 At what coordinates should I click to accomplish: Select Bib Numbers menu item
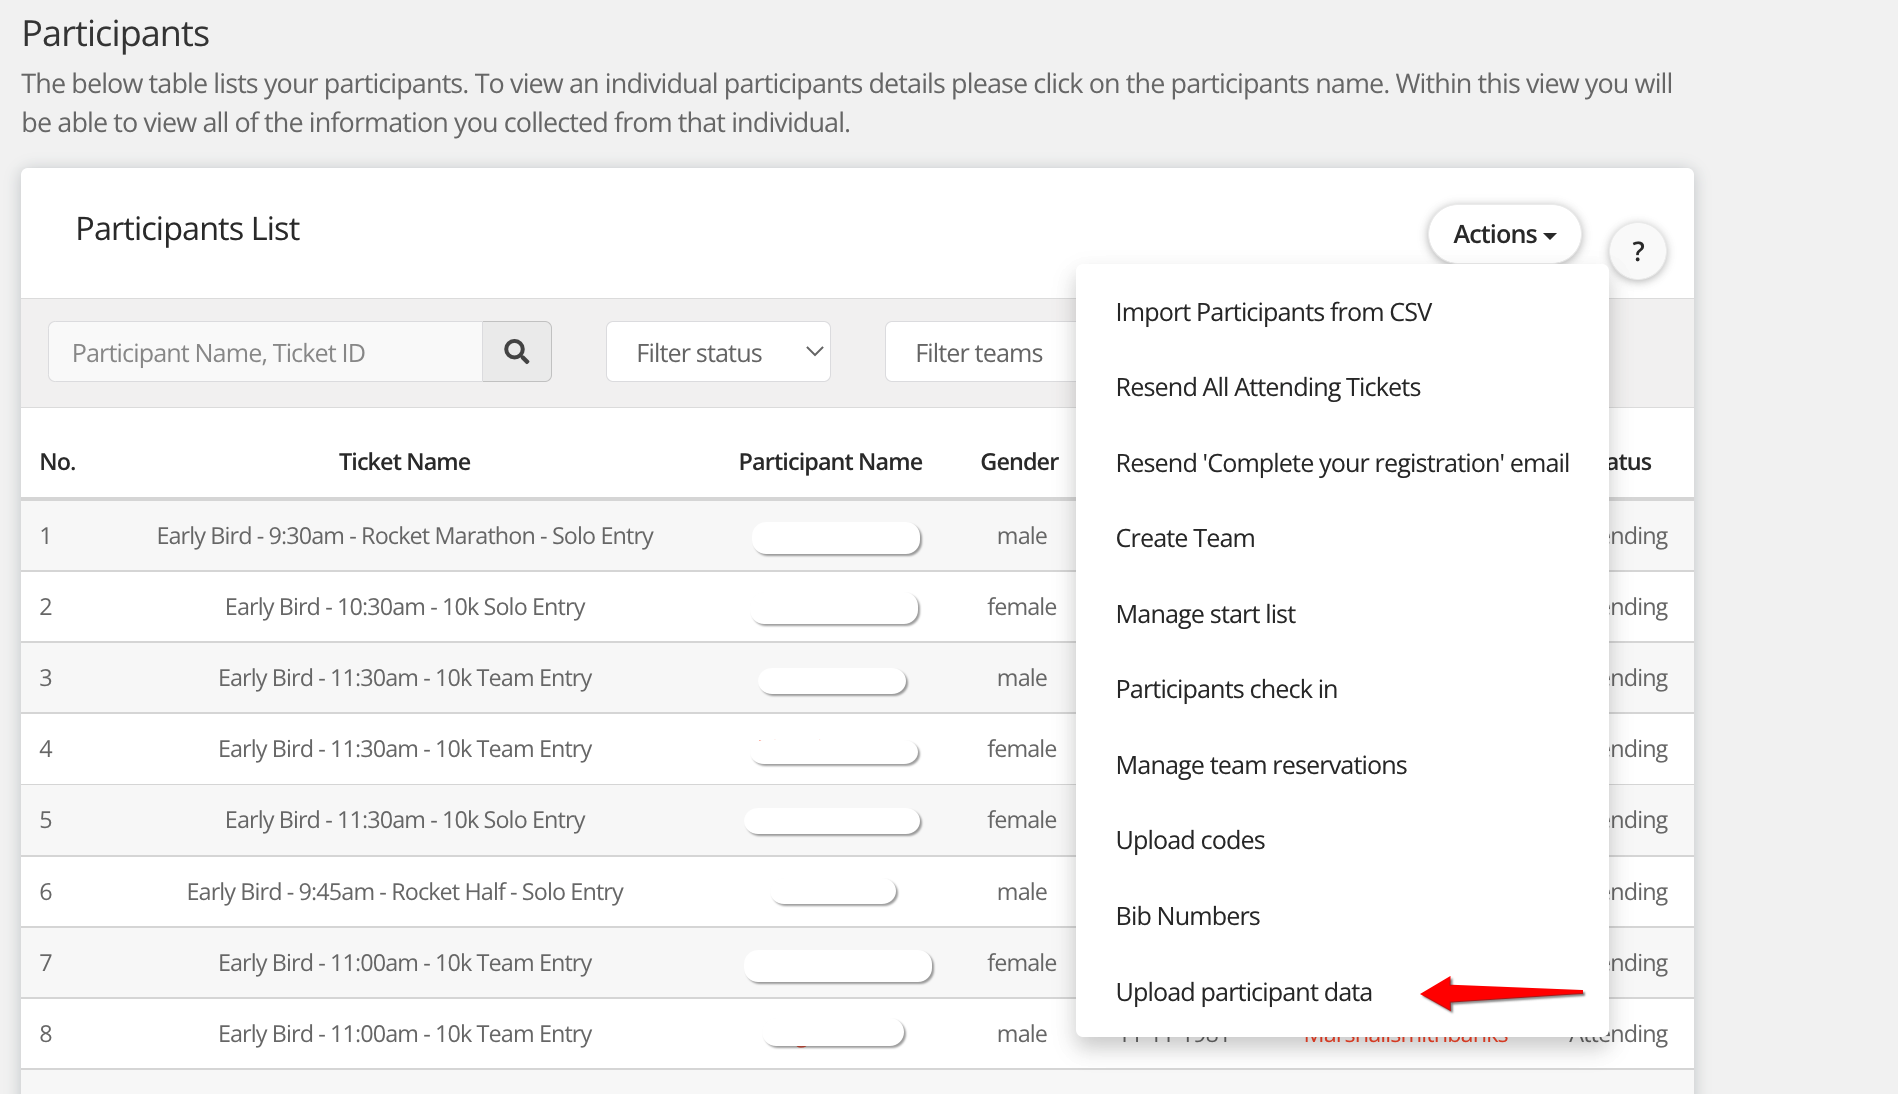point(1187,916)
